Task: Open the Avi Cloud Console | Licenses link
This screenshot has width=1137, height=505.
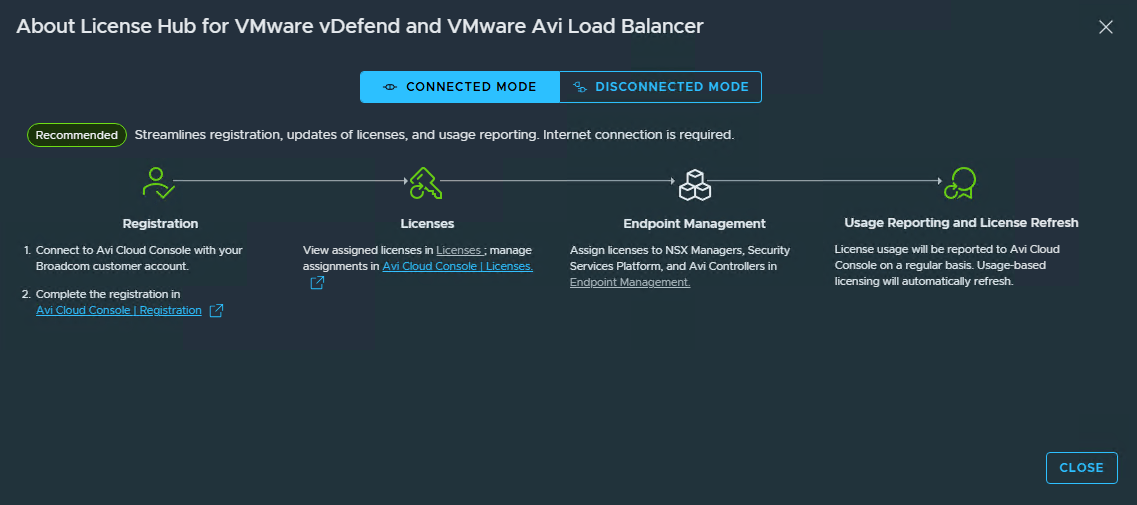Action: (458, 266)
